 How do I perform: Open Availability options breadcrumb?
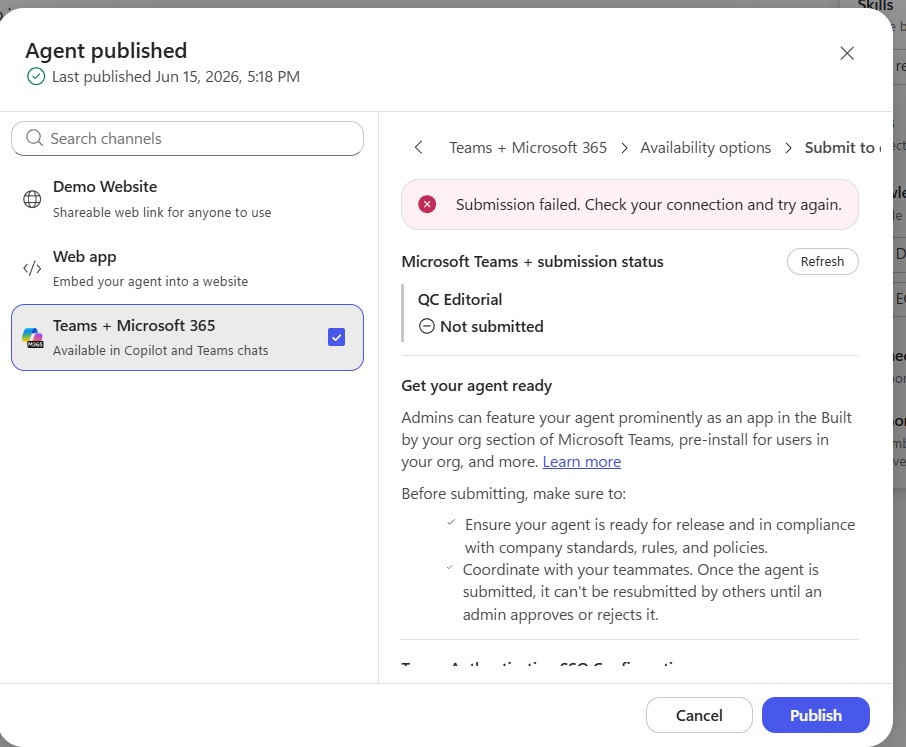(x=706, y=148)
